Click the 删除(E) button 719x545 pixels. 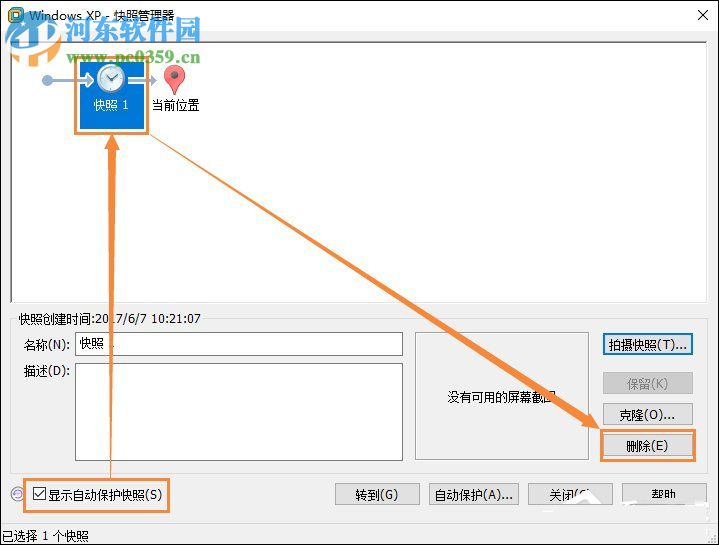tap(647, 446)
